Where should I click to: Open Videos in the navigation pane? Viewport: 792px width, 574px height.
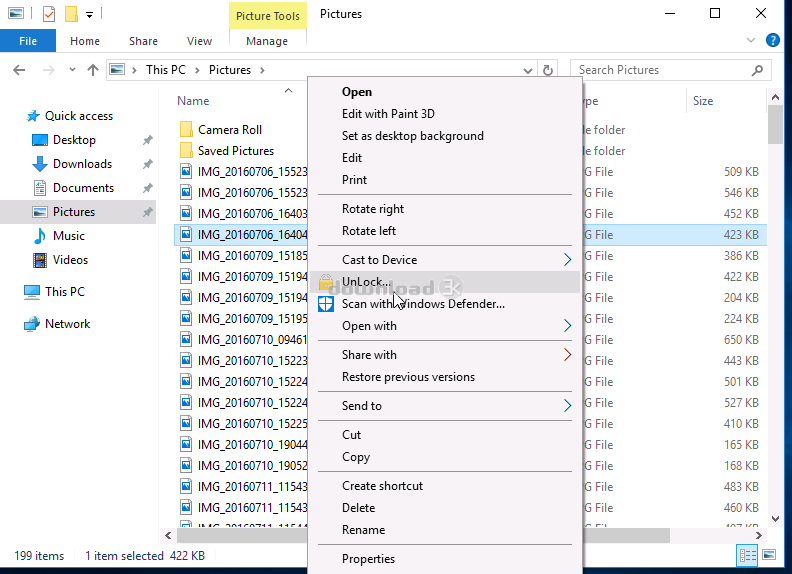(x=70, y=260)
